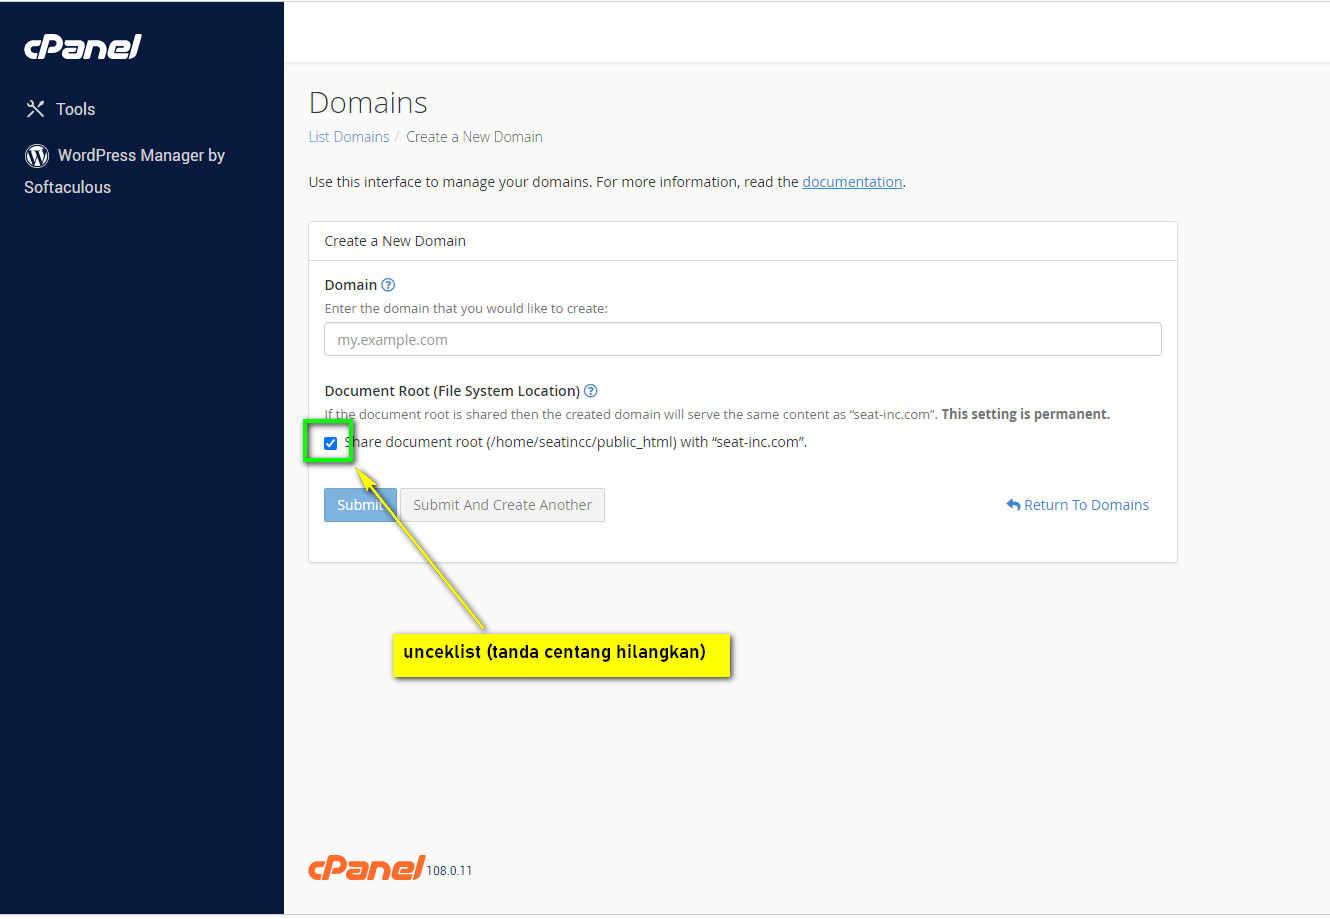Click the orange cPanel footer logo
Image resolution: width=1330 pixels, height=919 pixels.
(367, 868)
